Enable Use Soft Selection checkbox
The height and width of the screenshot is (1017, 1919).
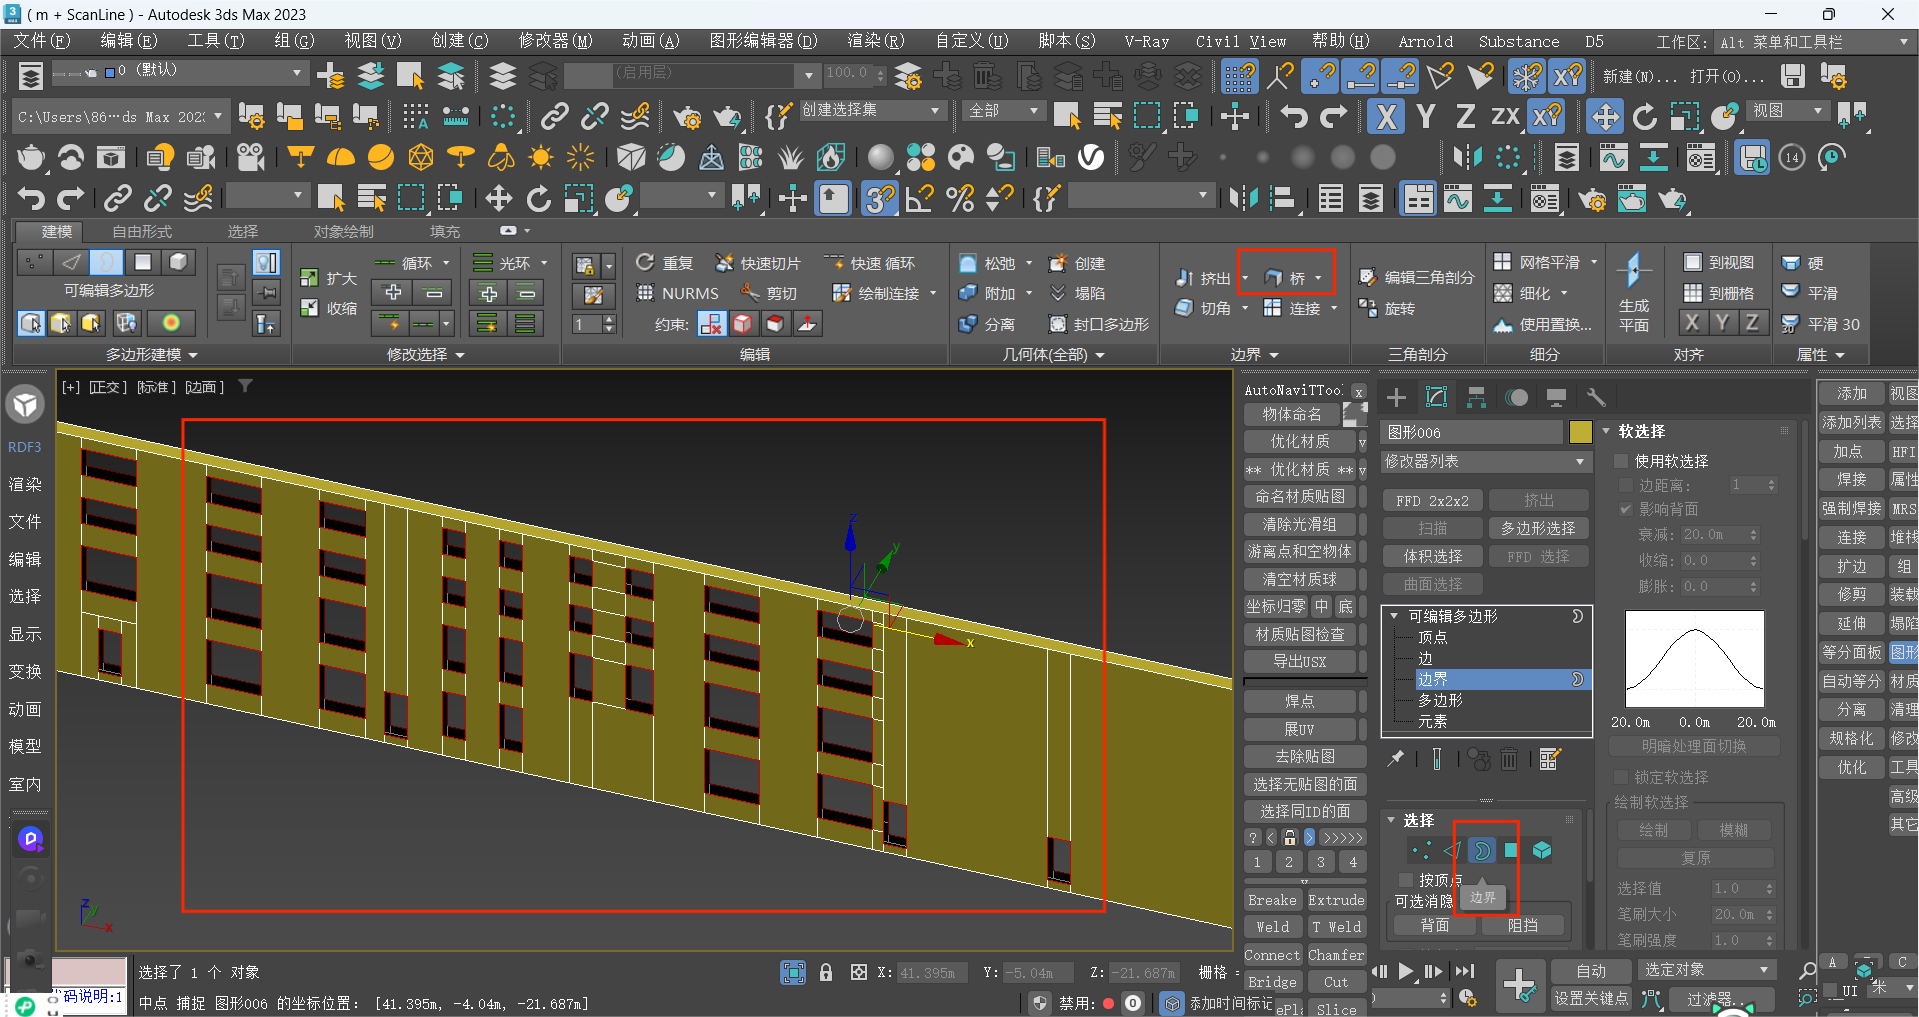point(1622,461)
